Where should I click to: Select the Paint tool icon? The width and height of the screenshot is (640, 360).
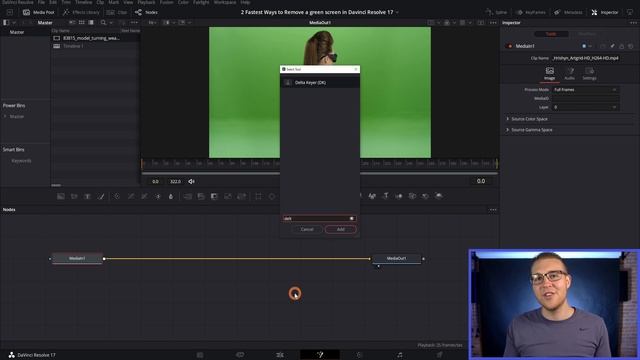tap(101, 196)
